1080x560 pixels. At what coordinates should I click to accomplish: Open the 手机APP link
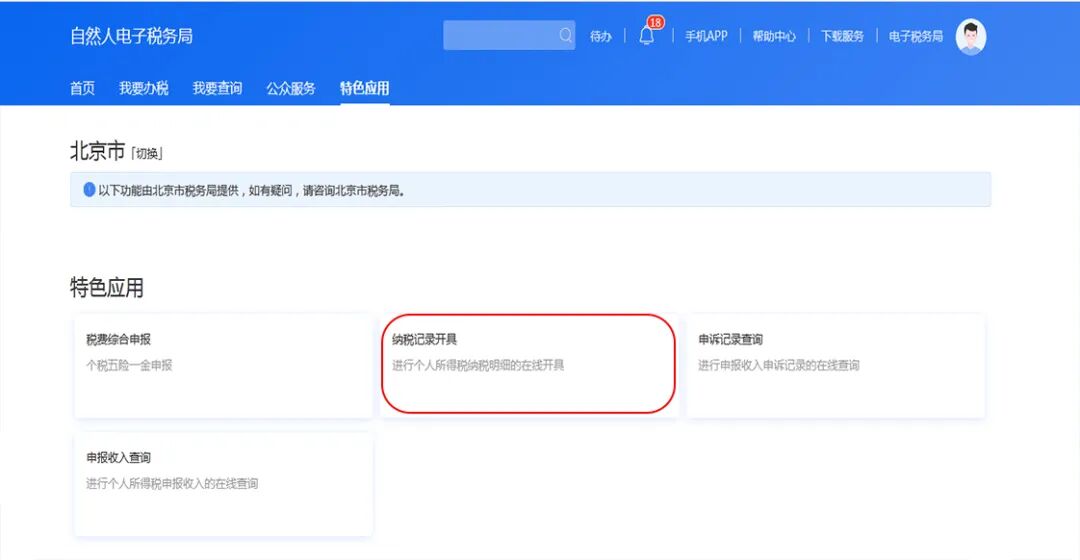pyautogui.click(x=706, y=37)
